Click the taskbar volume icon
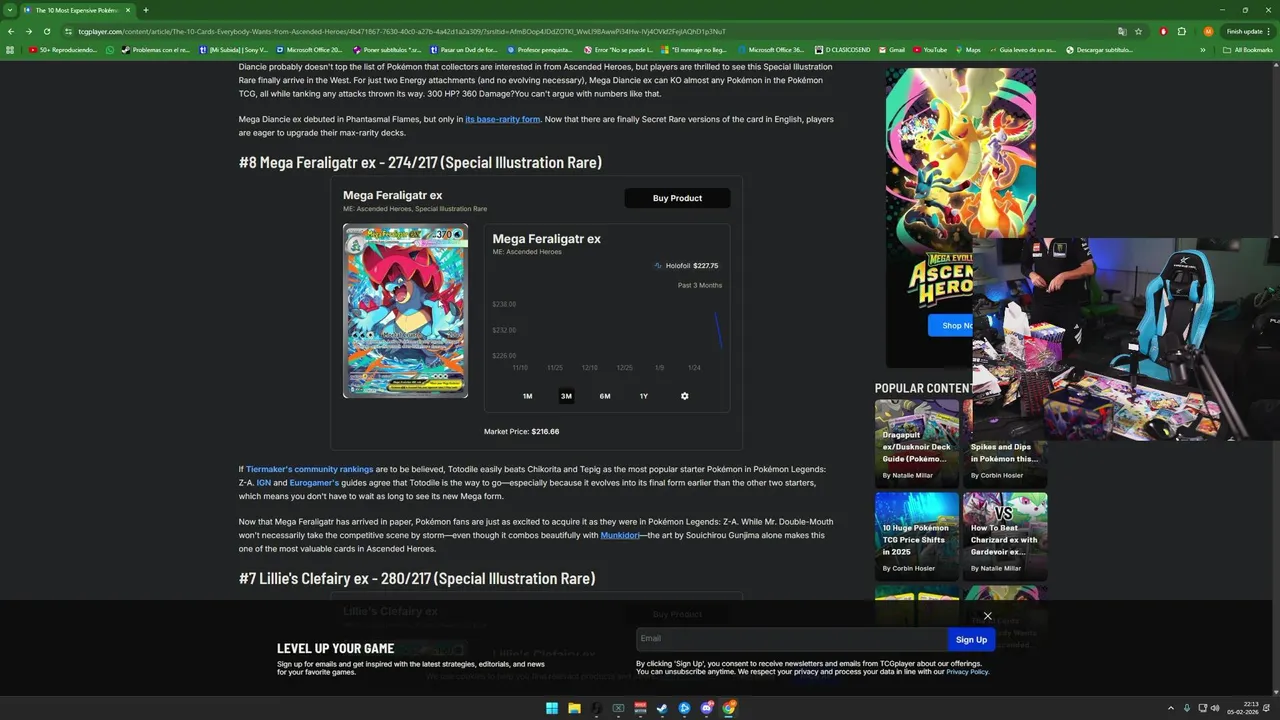 (1215, 708)
